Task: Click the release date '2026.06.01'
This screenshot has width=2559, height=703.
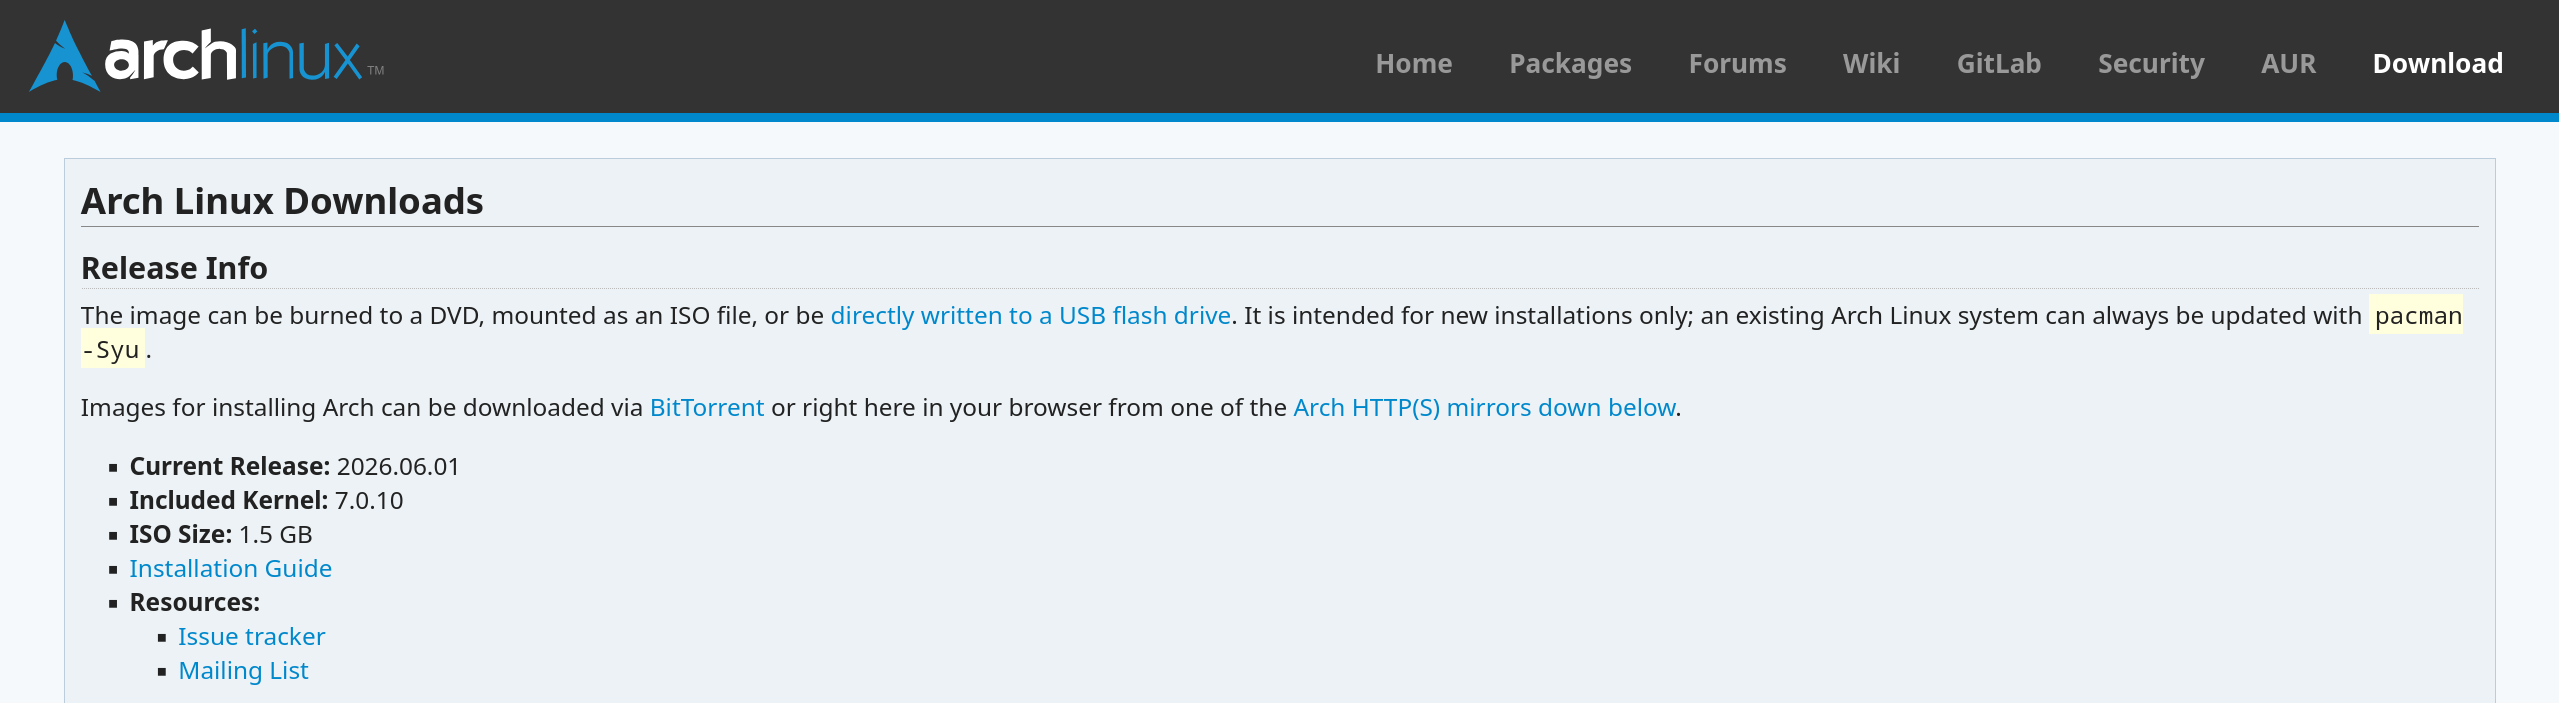Action: pos(398,467)
